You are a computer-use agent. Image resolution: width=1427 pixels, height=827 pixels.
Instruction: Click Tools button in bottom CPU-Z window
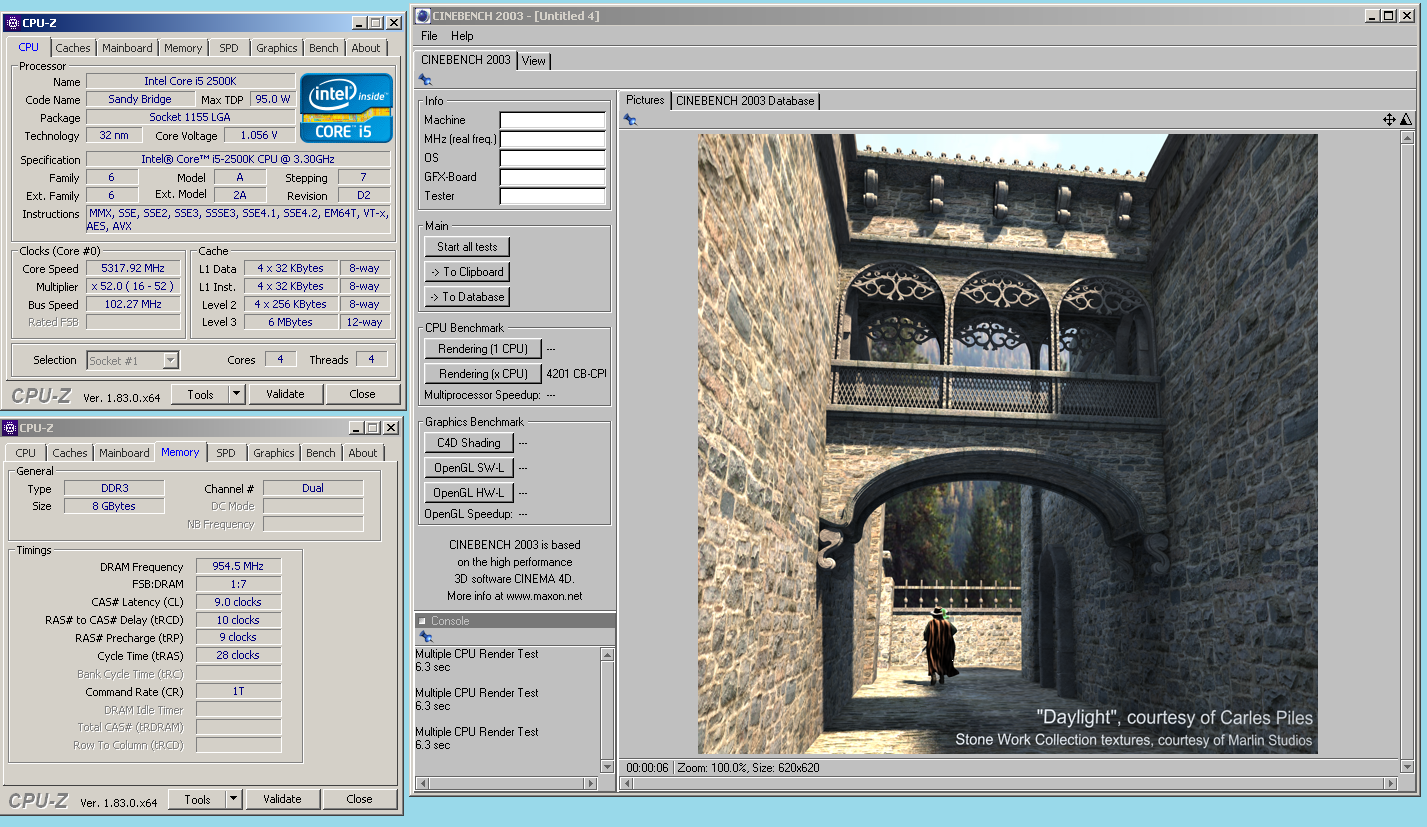tap(197, 799)
